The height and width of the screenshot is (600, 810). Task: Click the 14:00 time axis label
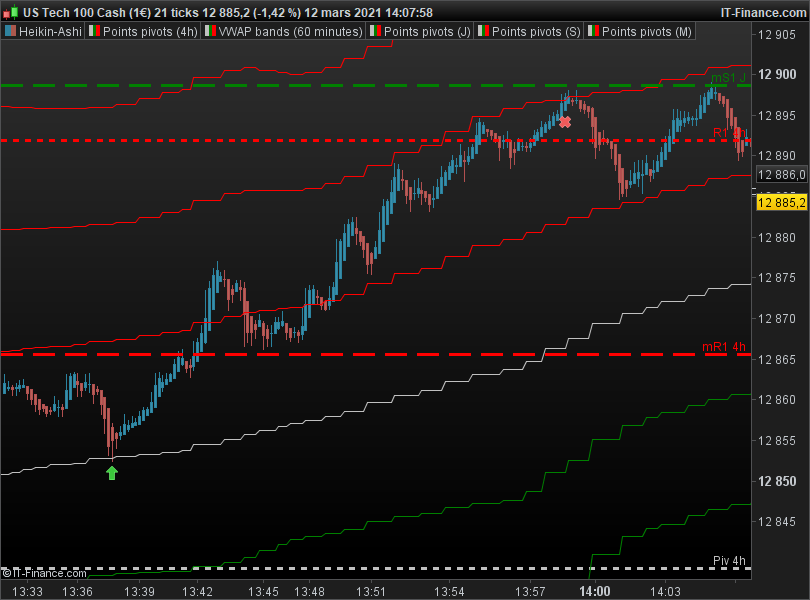click(x=595, y=591)
